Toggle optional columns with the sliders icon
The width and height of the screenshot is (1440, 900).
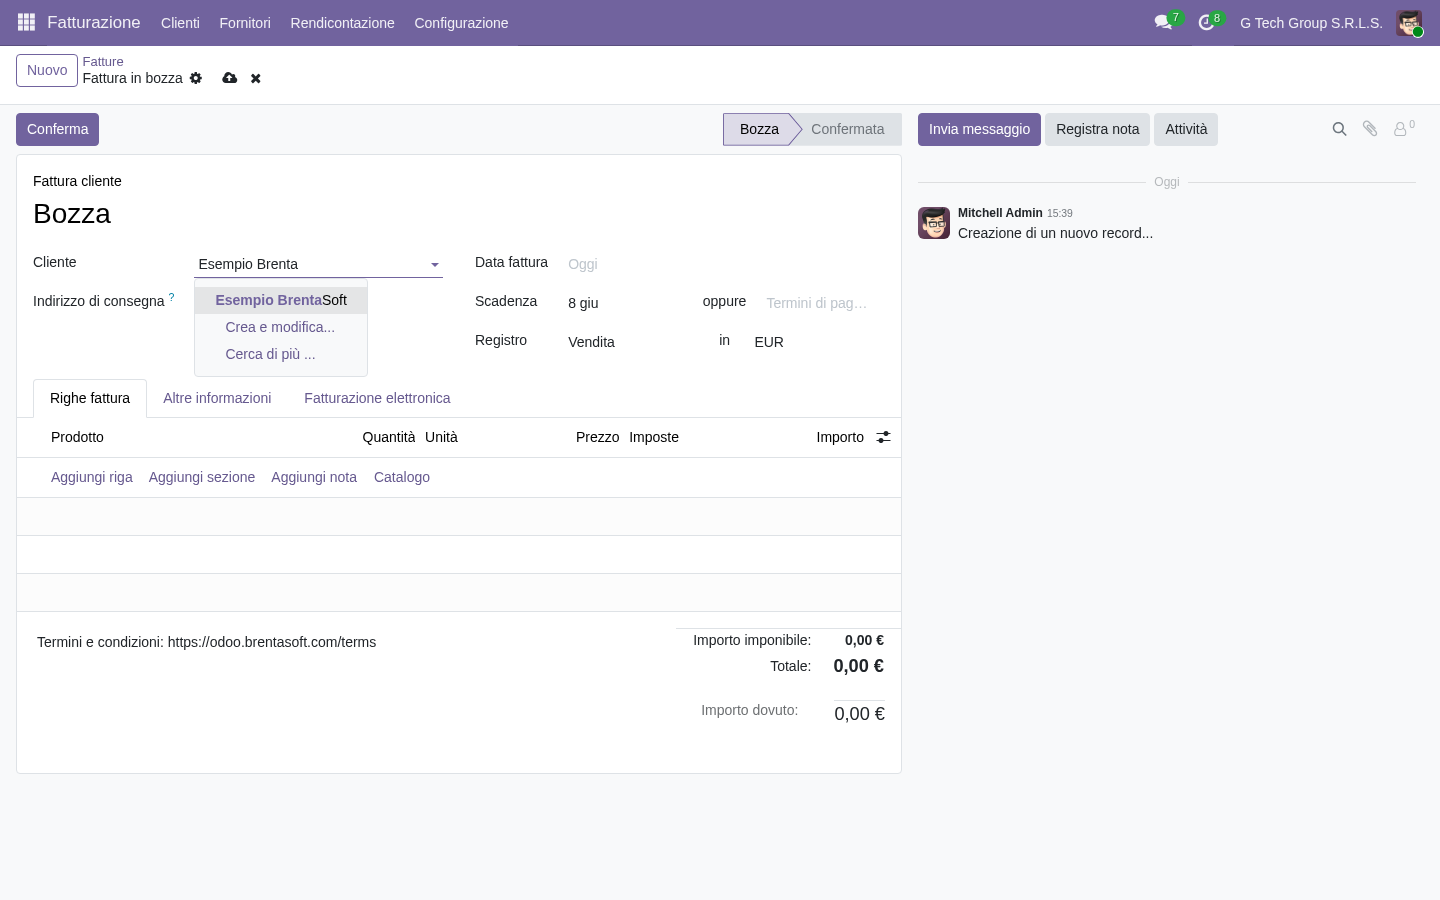(883, 437)
